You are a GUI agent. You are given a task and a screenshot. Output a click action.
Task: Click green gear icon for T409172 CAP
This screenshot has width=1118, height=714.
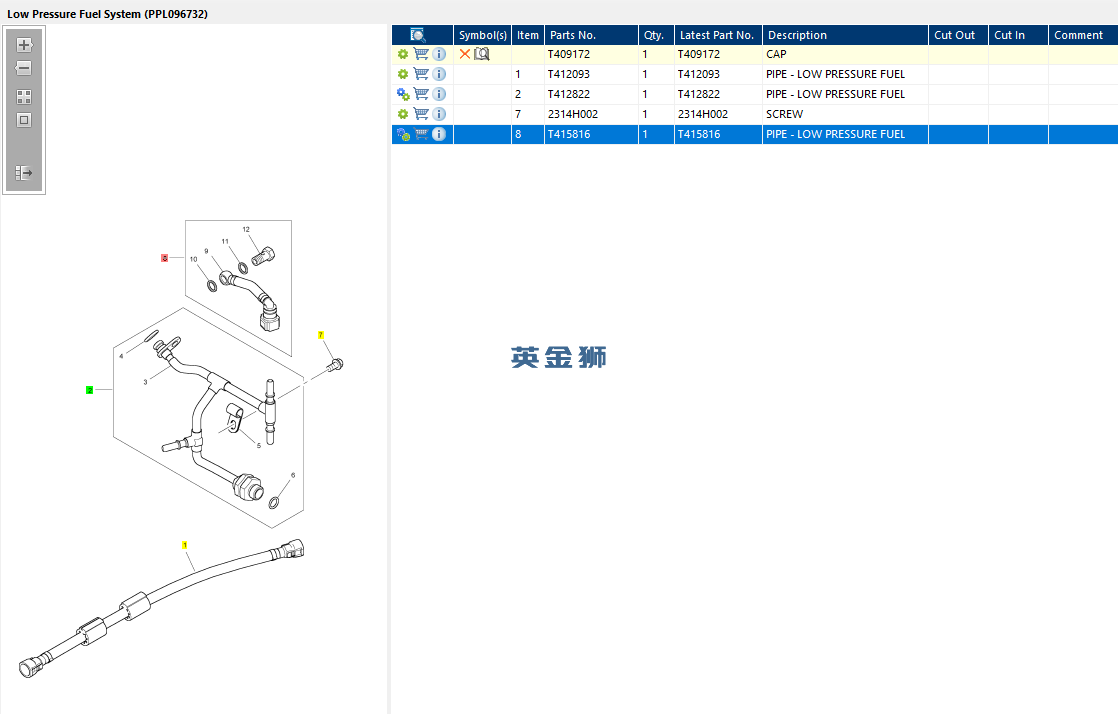403,54
